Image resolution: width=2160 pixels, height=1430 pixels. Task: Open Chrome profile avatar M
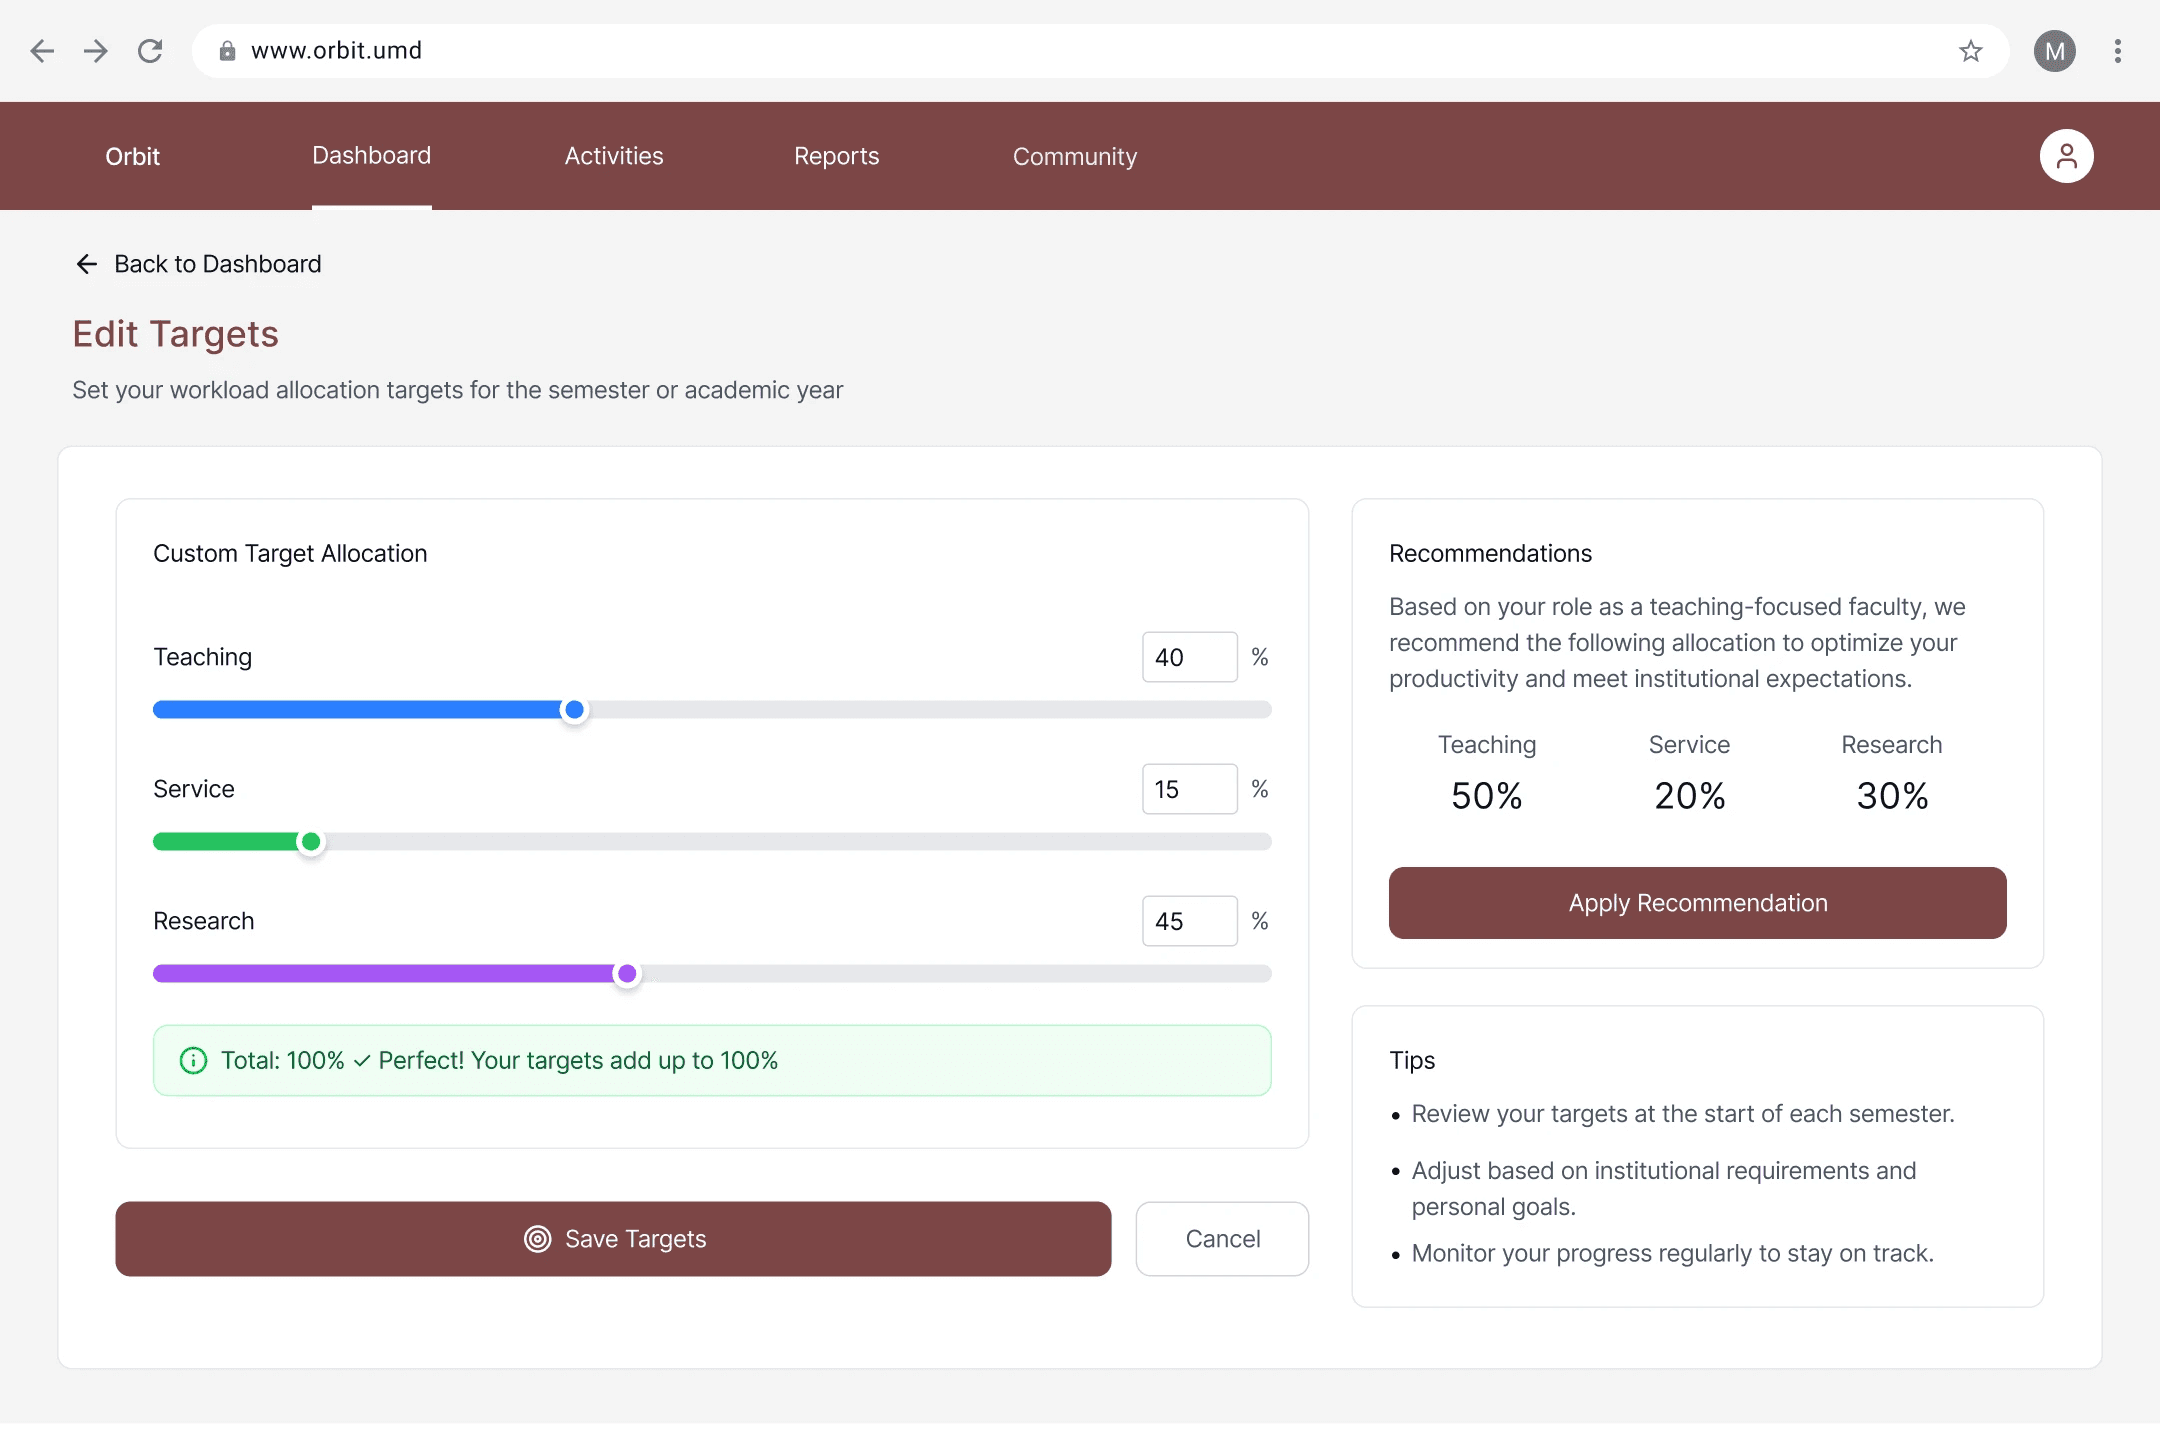pos(2054,51)
